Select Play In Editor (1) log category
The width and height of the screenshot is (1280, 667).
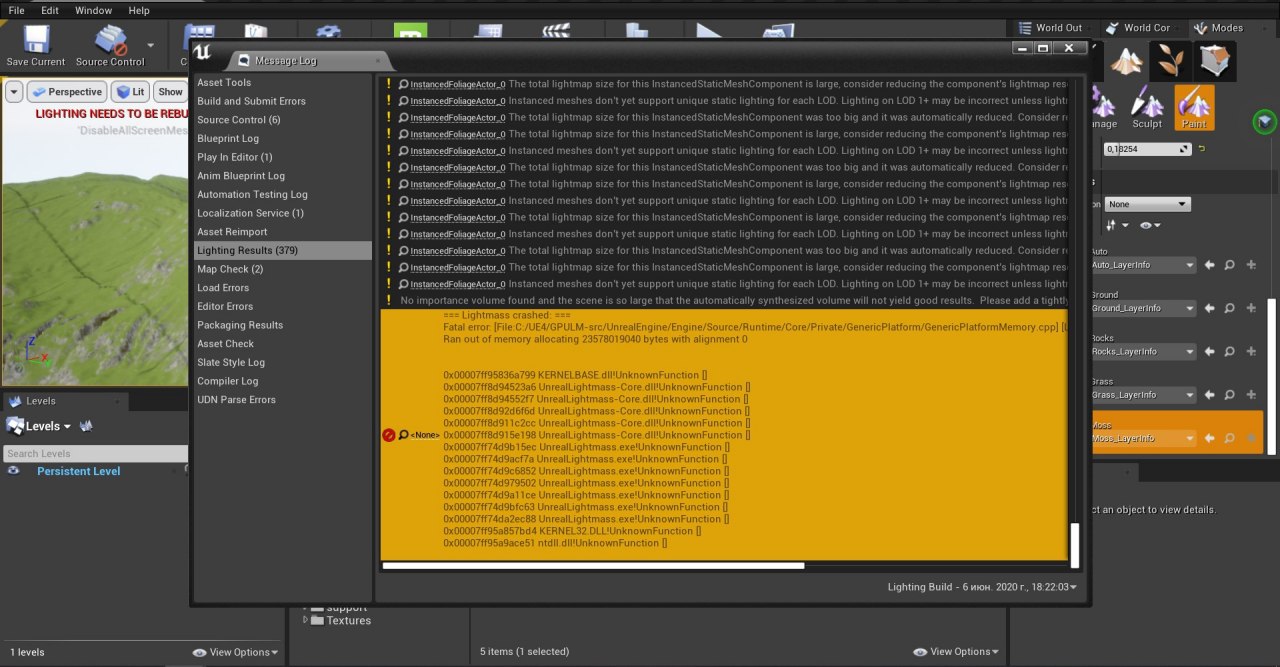point(282,157)
